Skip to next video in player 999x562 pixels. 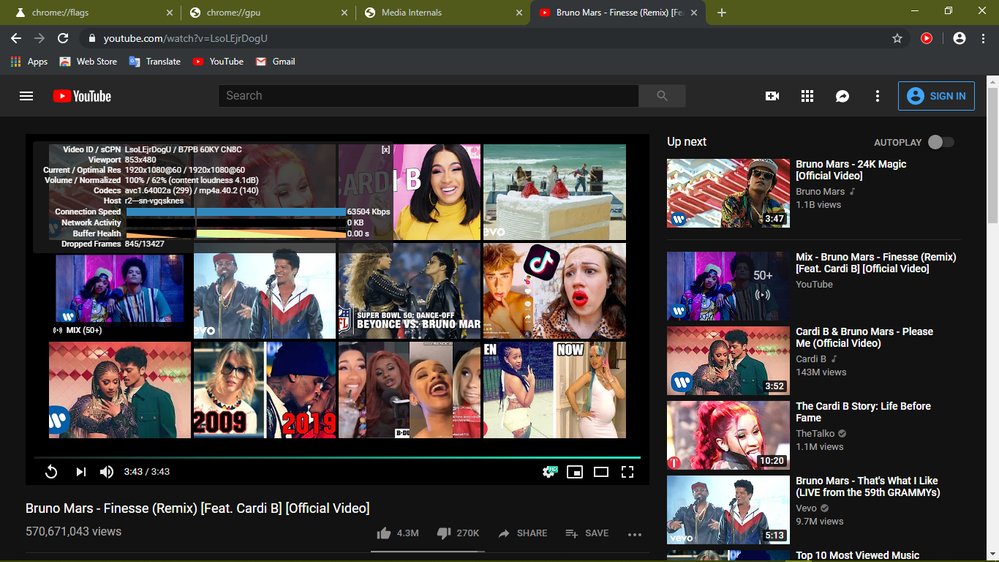coord(81,472)
